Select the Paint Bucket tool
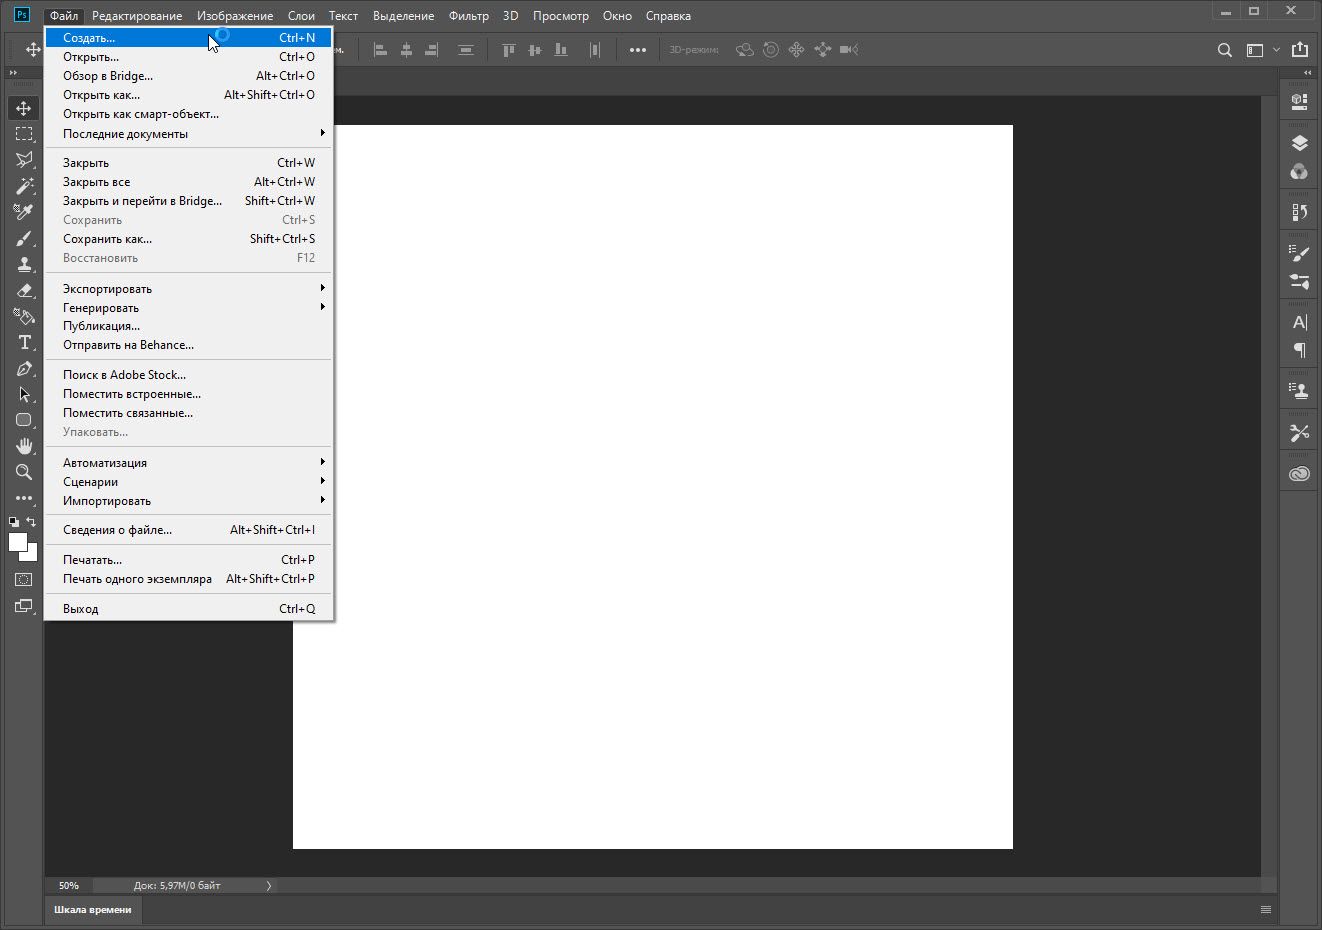The width and height of the screenshot is (1322, 930). pos(24,316)
